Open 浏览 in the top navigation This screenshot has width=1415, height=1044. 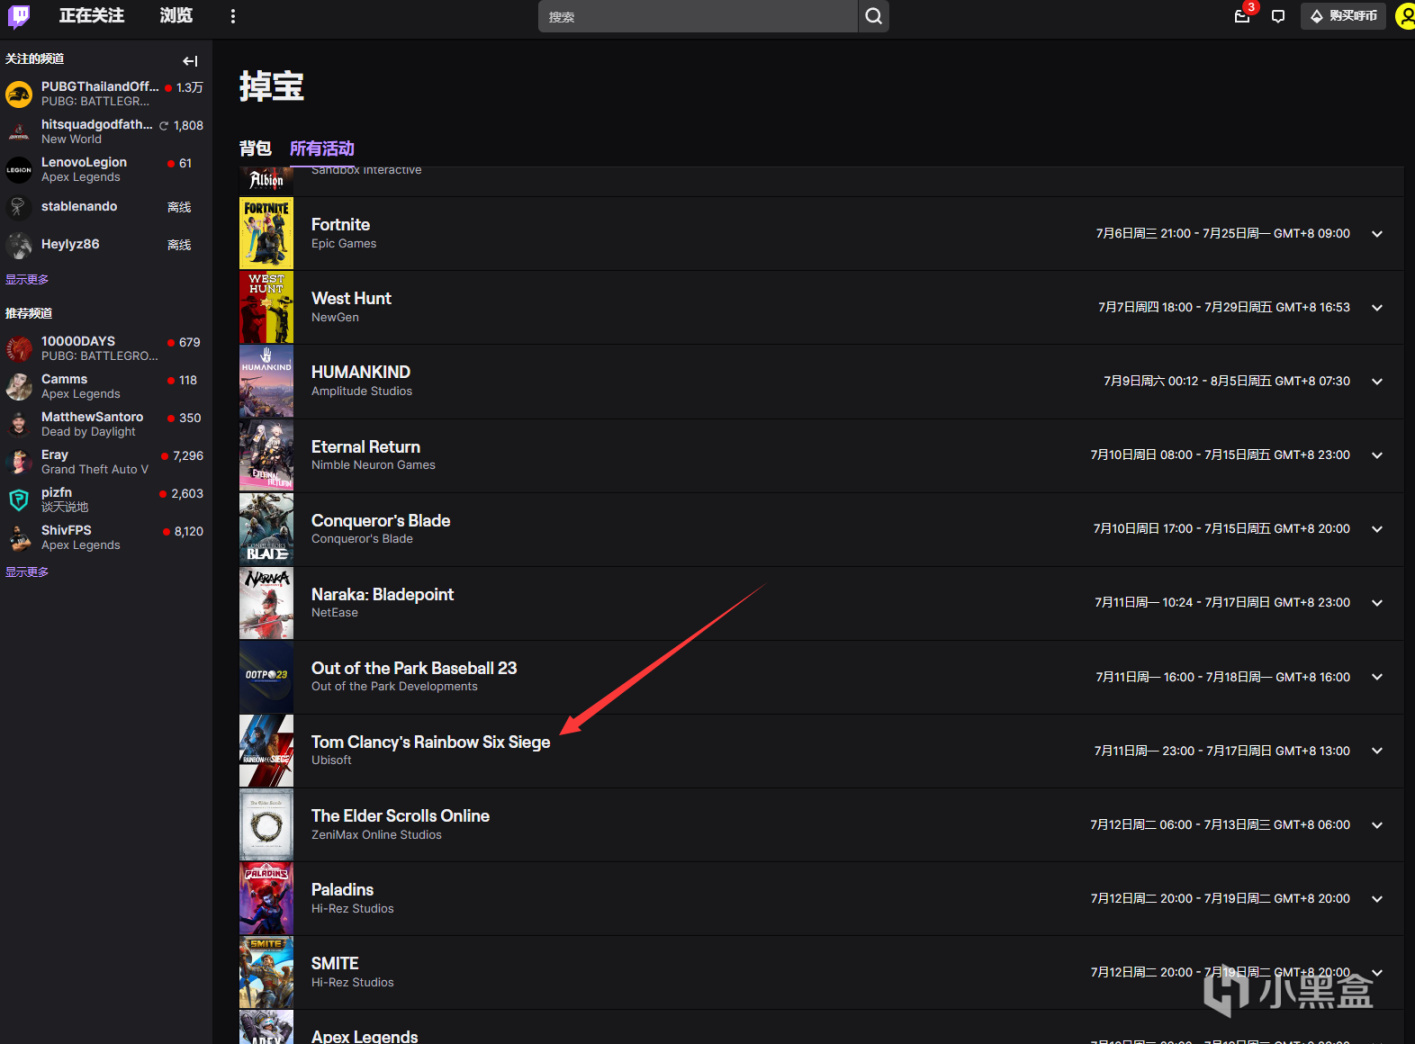[x=176, y=16]
